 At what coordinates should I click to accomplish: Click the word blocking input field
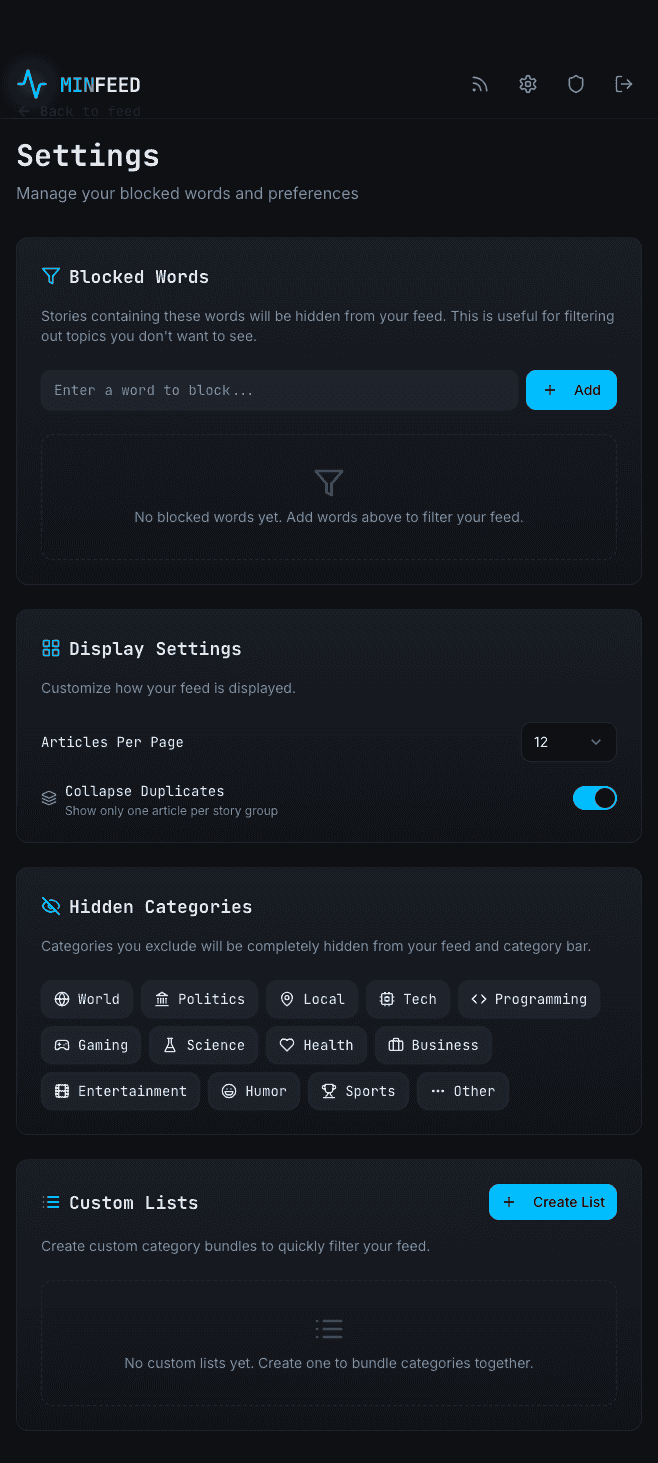pyautogui.click(x=279, y=389)
